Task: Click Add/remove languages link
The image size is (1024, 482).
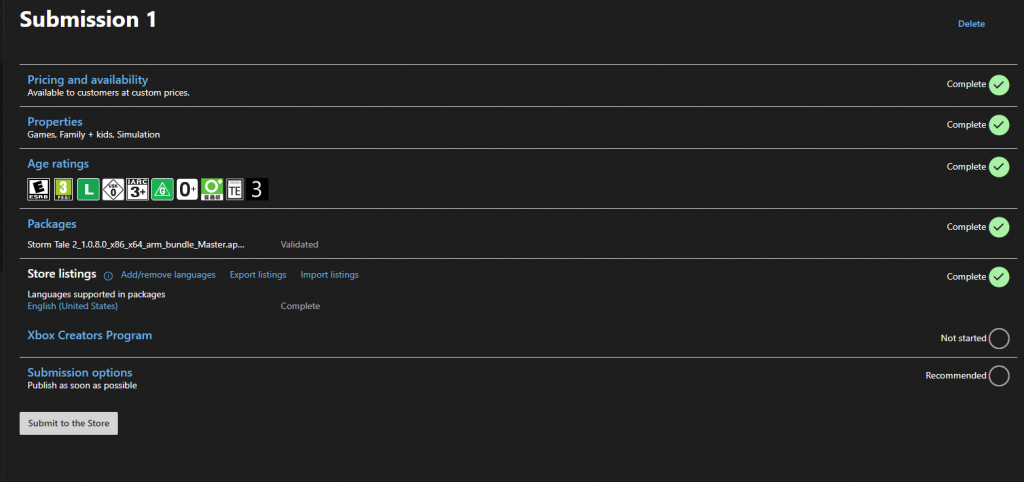Action: pyautogui.click(x=168, y=275)
